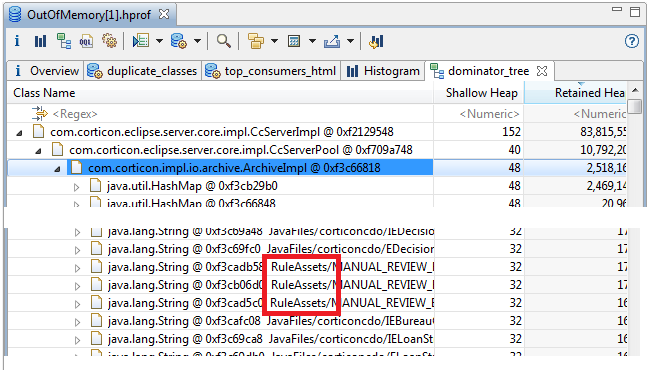Sort by the Shallow Heap column header
The height and width of the screenshot is (372, 649).
pos(479,93)
